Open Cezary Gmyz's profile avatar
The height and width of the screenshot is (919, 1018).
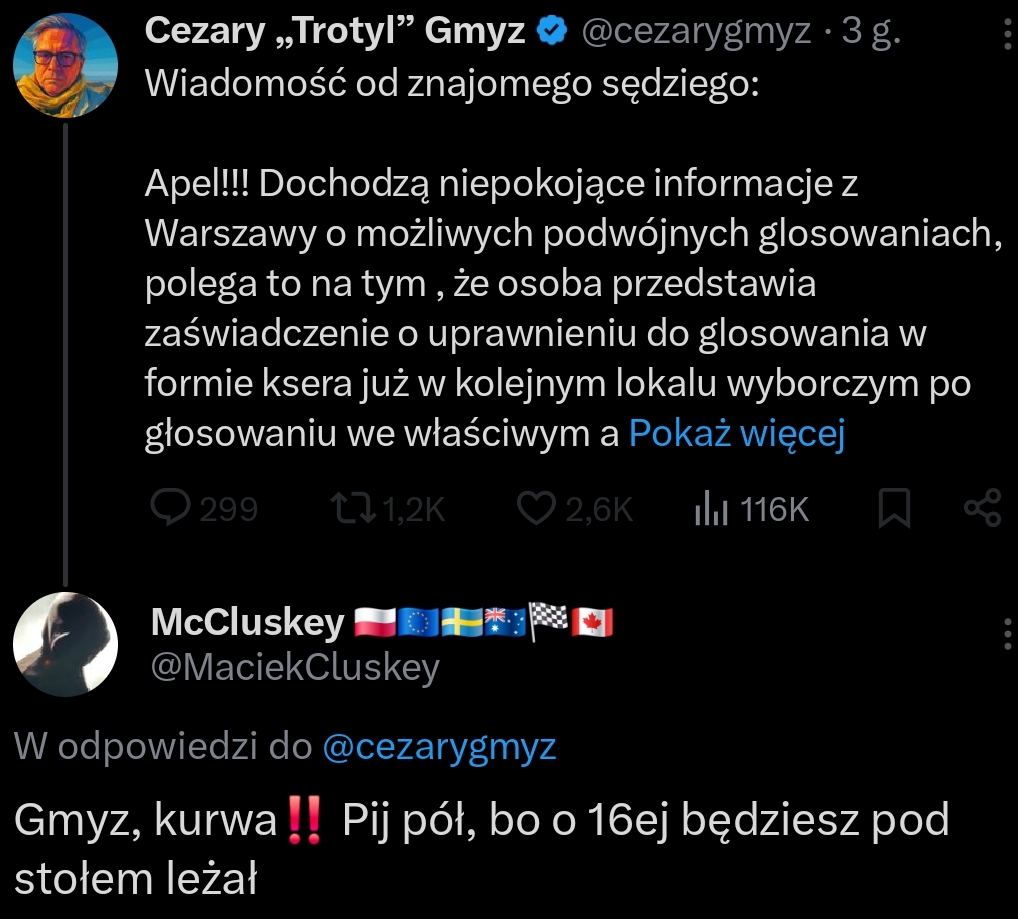tap(65, 65)
